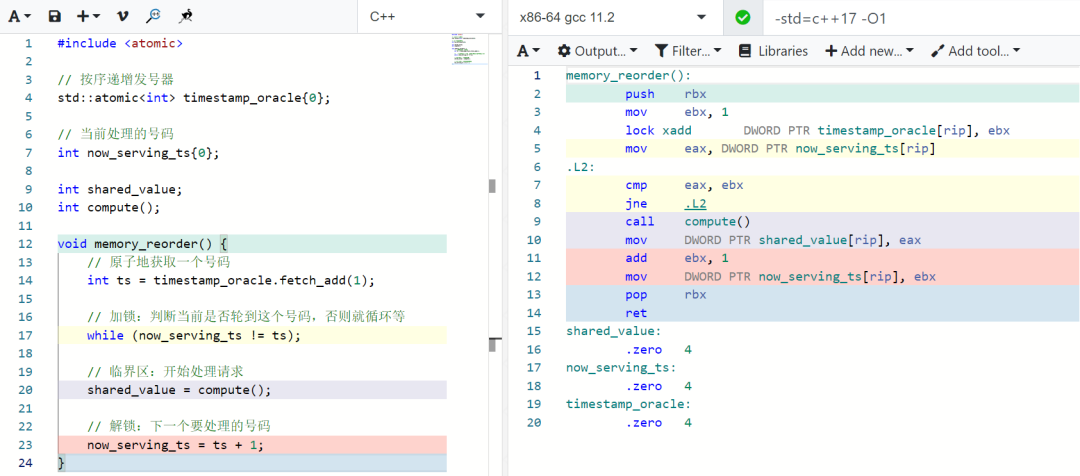The width and height of the screenshot is (1080, 476).
Task: Open the Filter options menu
Action: (688, 51)
